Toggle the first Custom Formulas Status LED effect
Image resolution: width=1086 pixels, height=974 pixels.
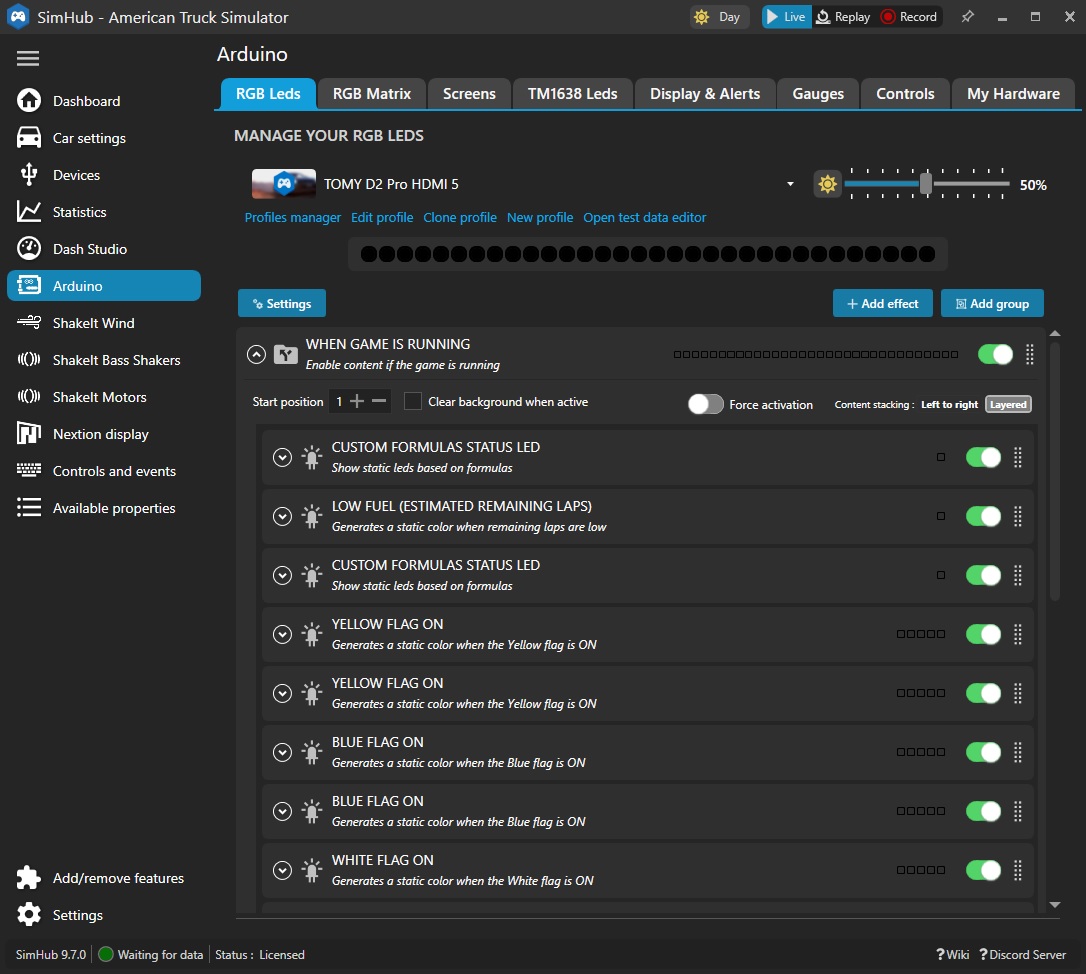tap(983, 457)
